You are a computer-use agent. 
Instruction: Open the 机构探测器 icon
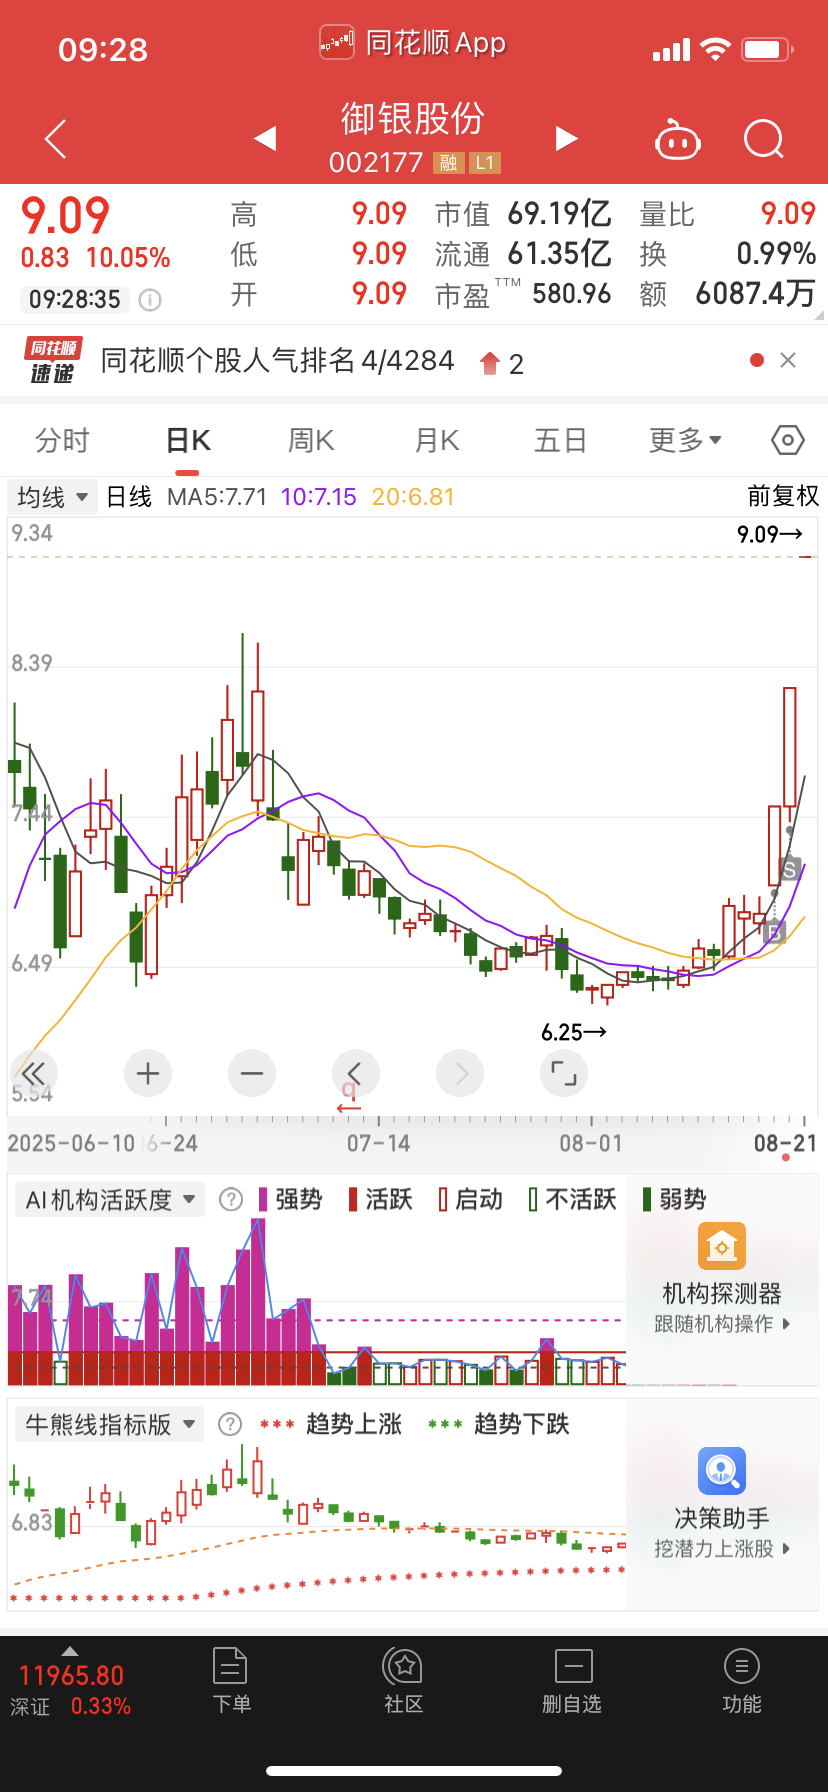[722, 1246]
